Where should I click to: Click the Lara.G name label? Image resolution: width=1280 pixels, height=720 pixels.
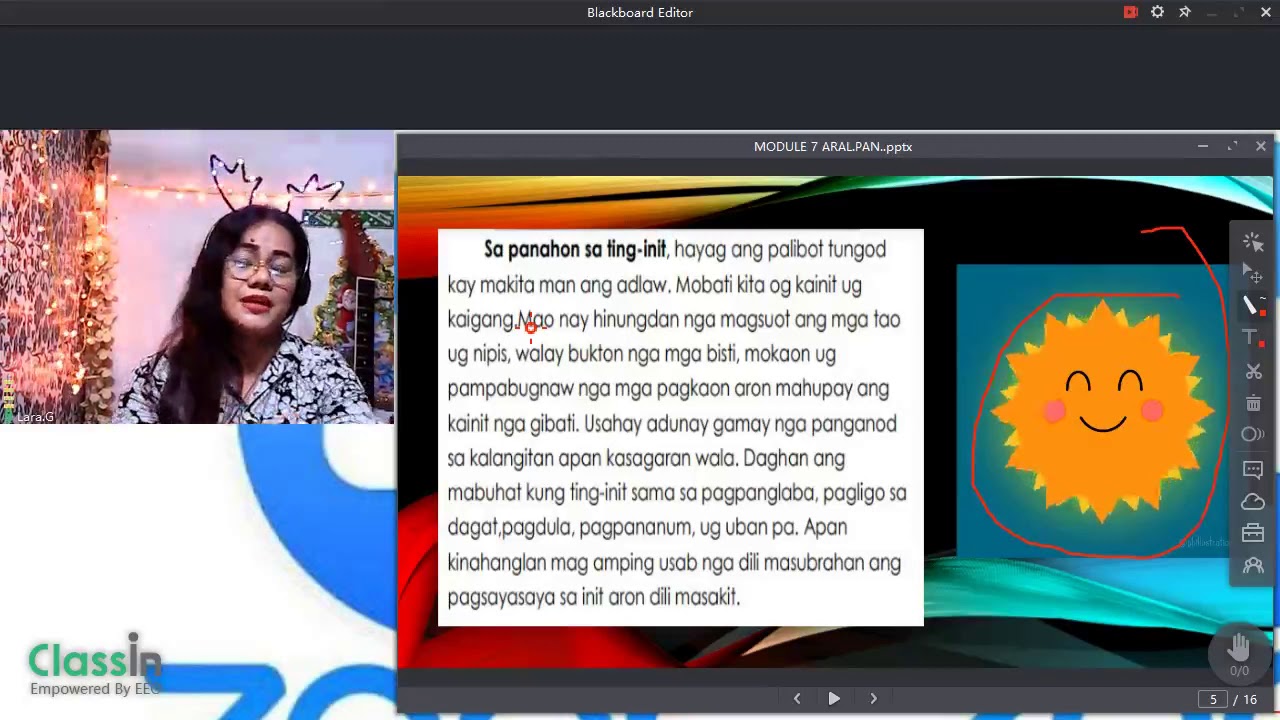tap(34, 417)
